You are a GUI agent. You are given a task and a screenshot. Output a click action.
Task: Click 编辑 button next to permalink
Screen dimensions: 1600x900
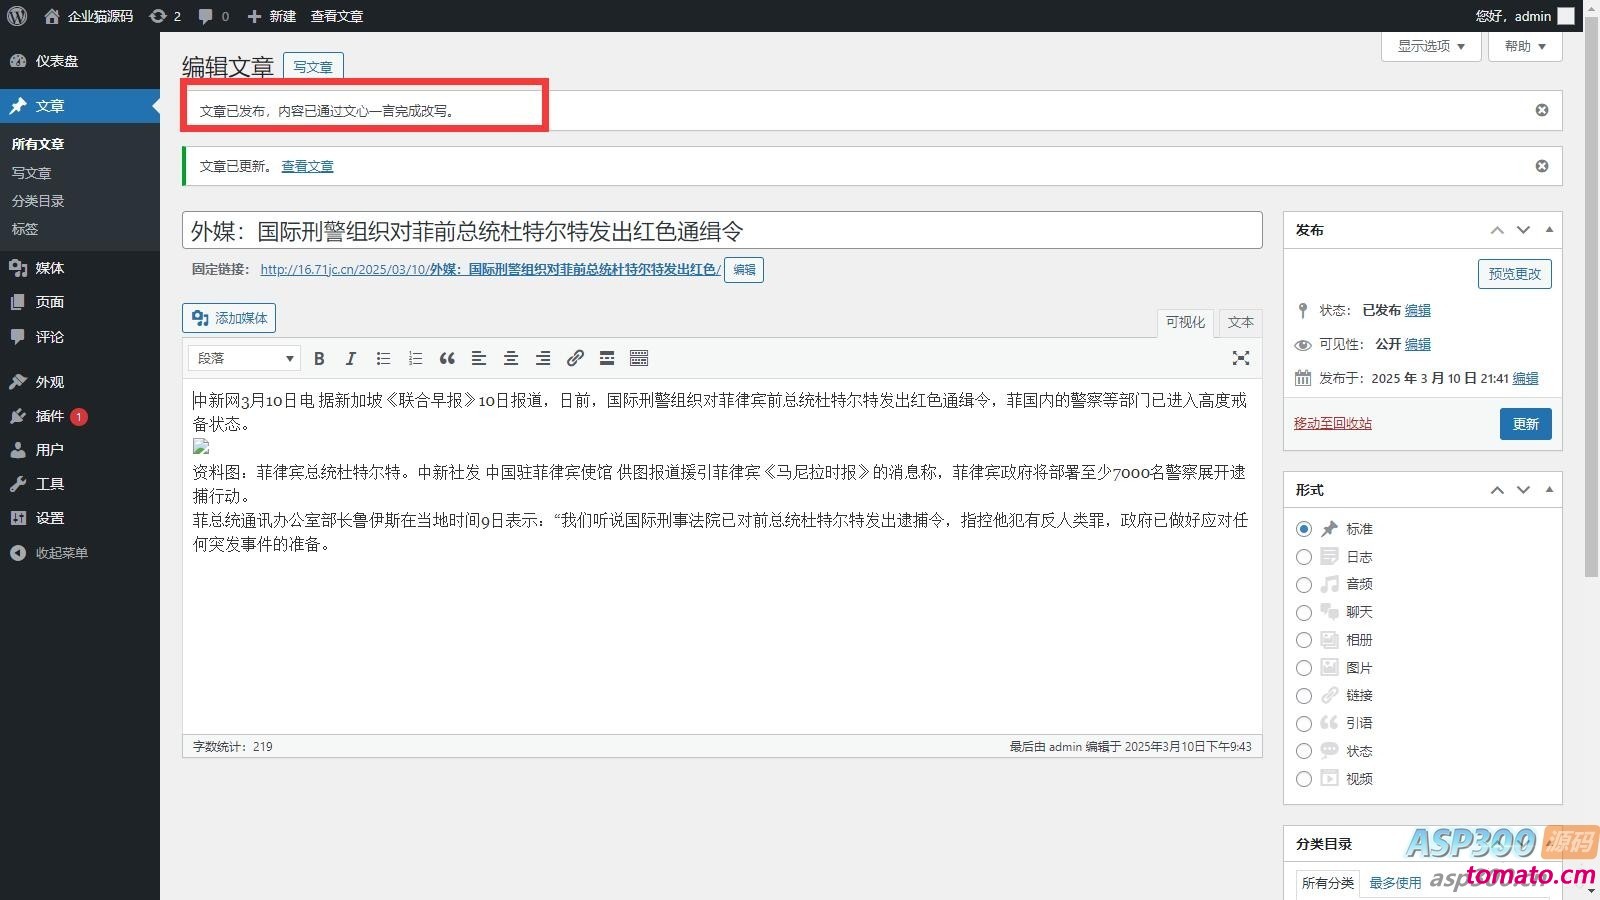pyautogui.click(x=744, y=270)
